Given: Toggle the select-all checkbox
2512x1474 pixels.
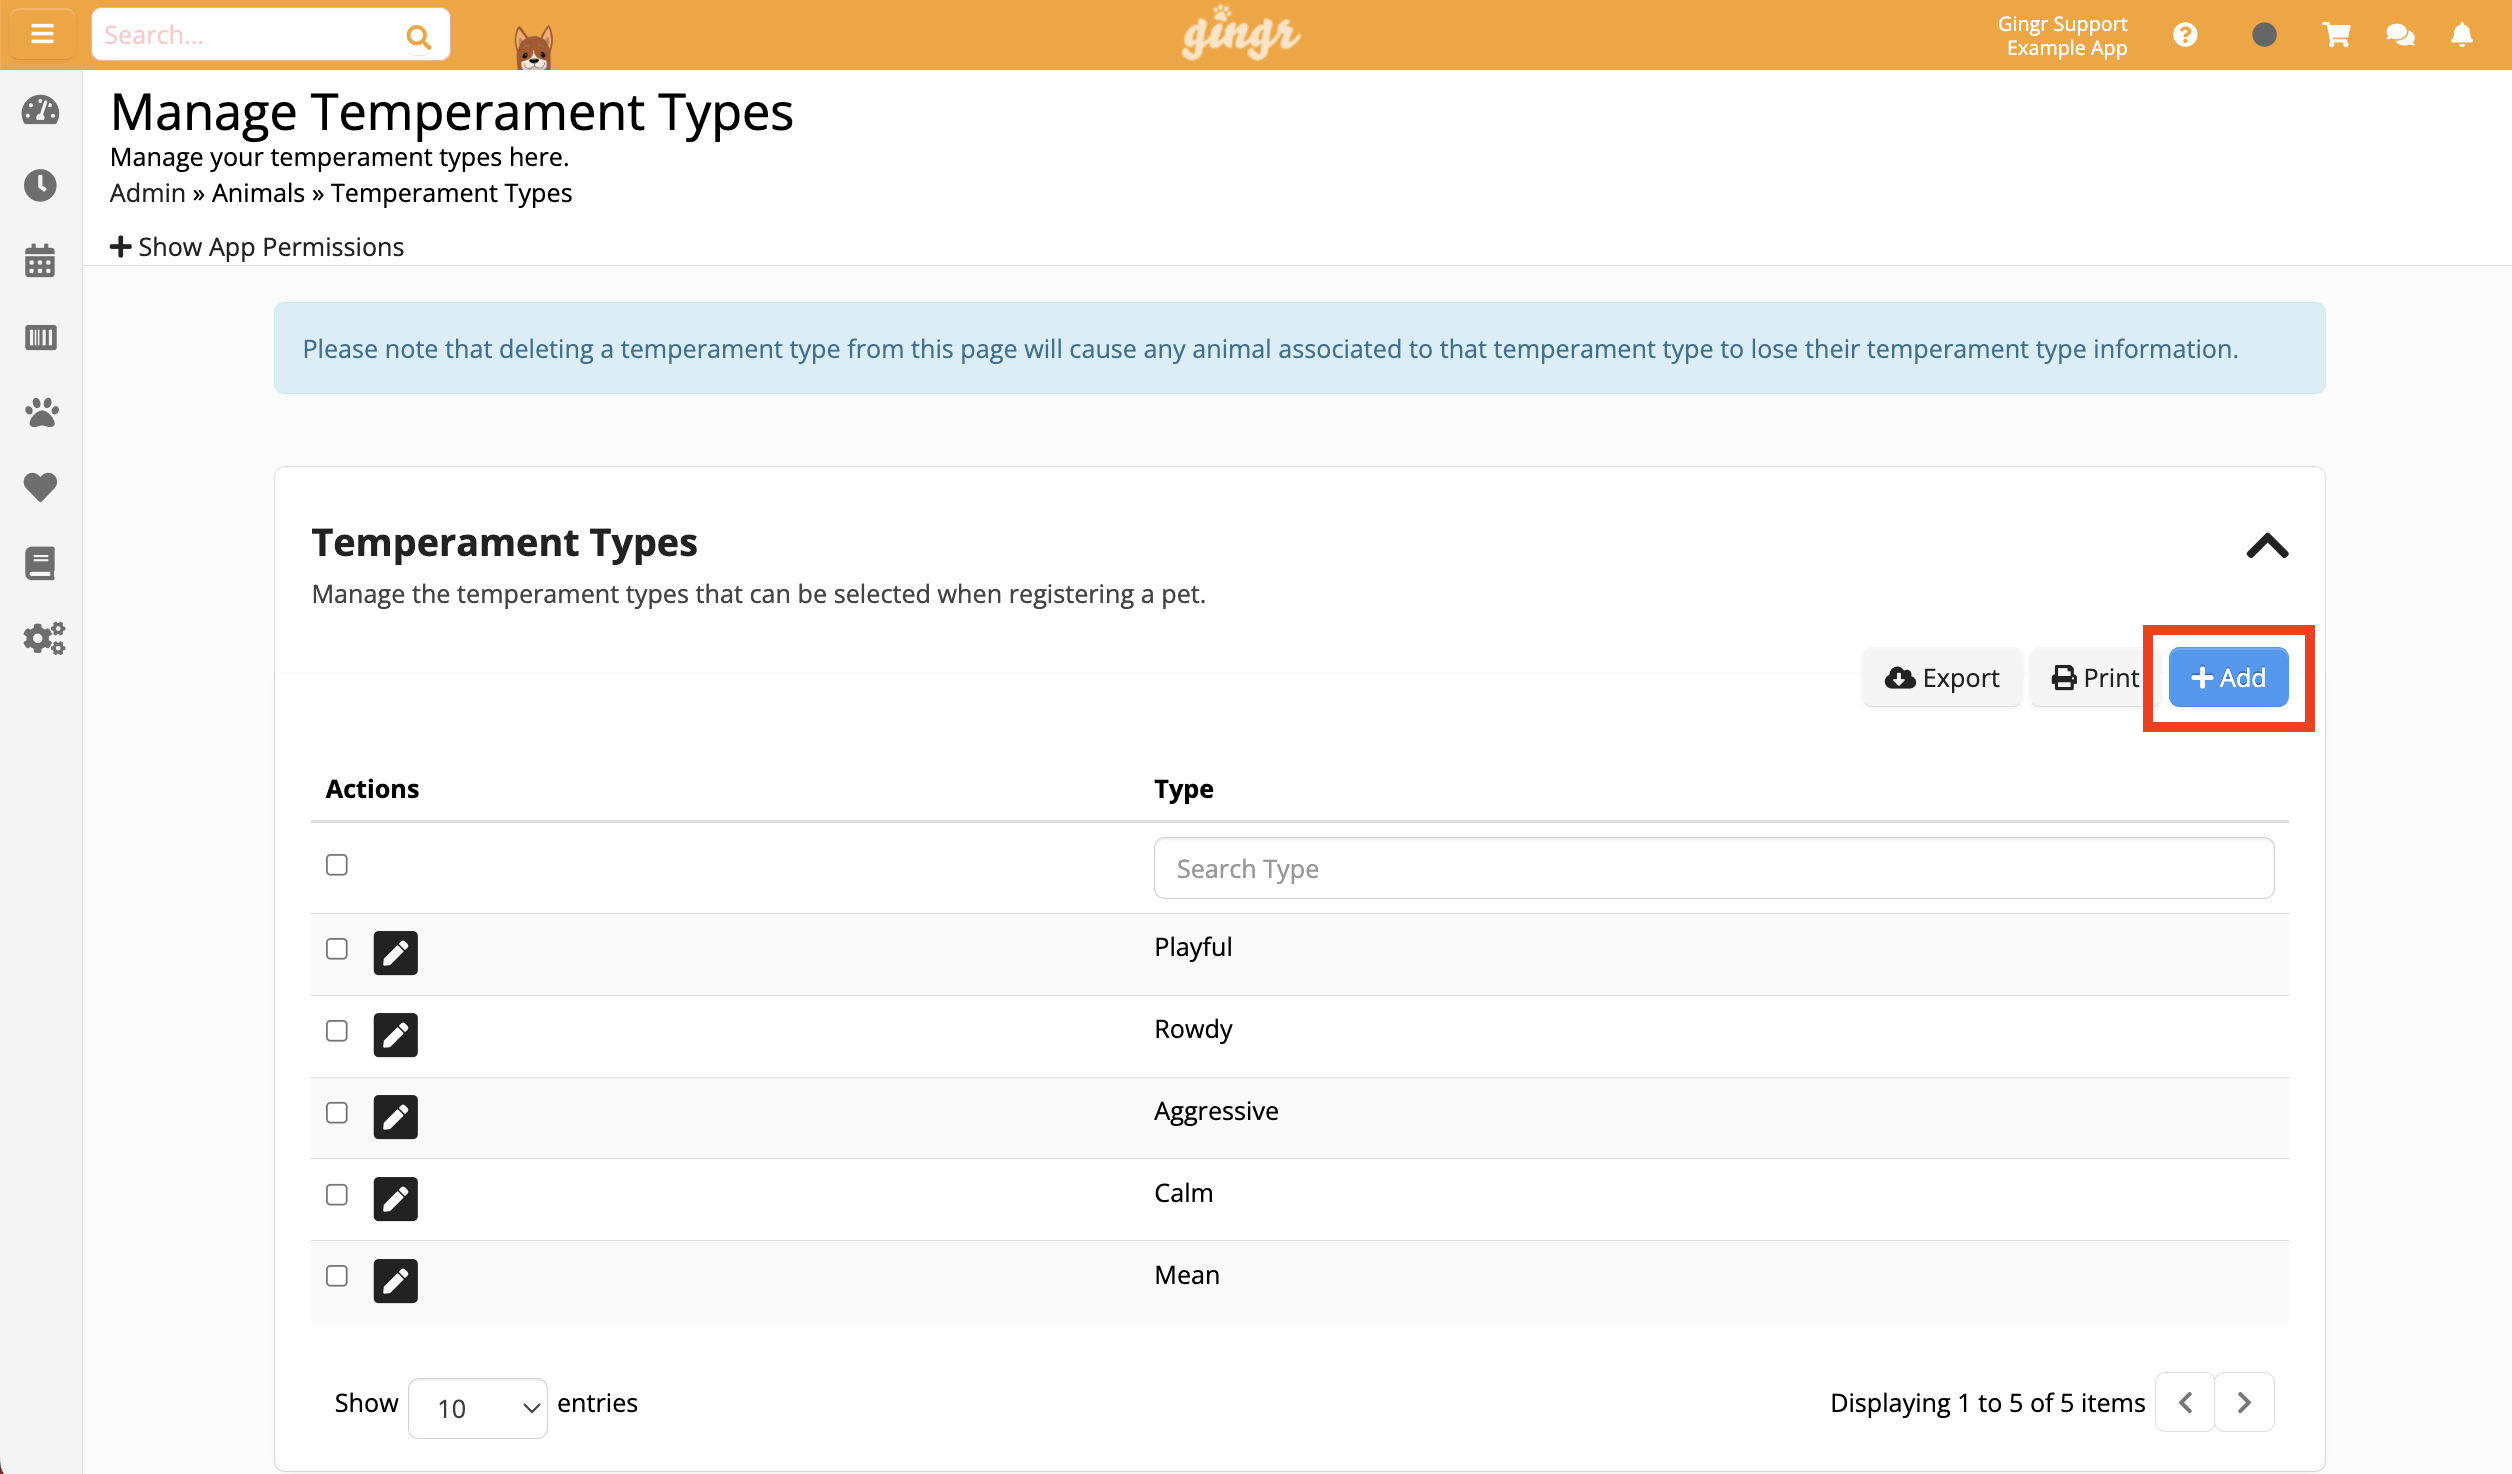Looking at the screenshot, I should click(337, 865).
